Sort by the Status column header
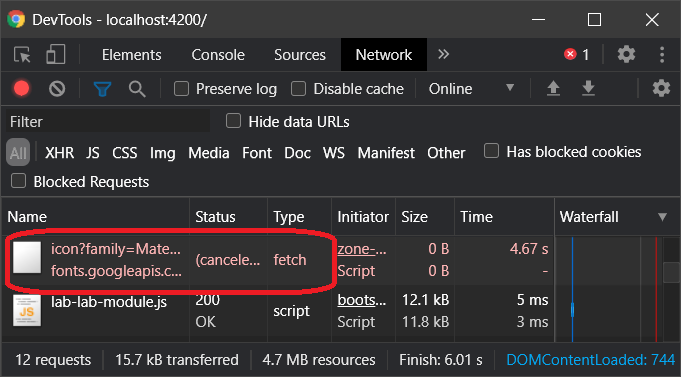 tap(228, 217)
